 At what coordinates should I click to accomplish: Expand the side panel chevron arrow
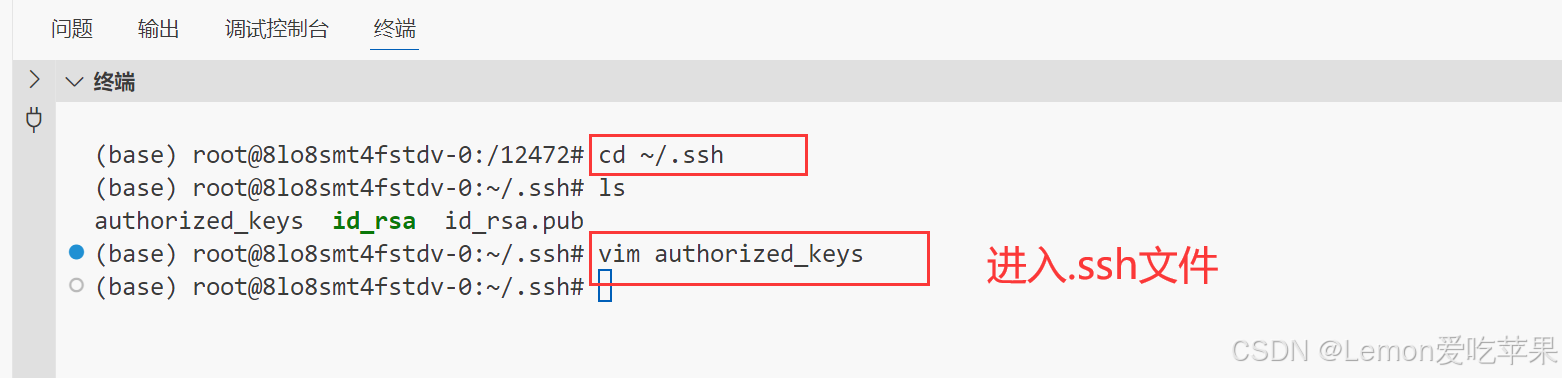pos(34,80)
